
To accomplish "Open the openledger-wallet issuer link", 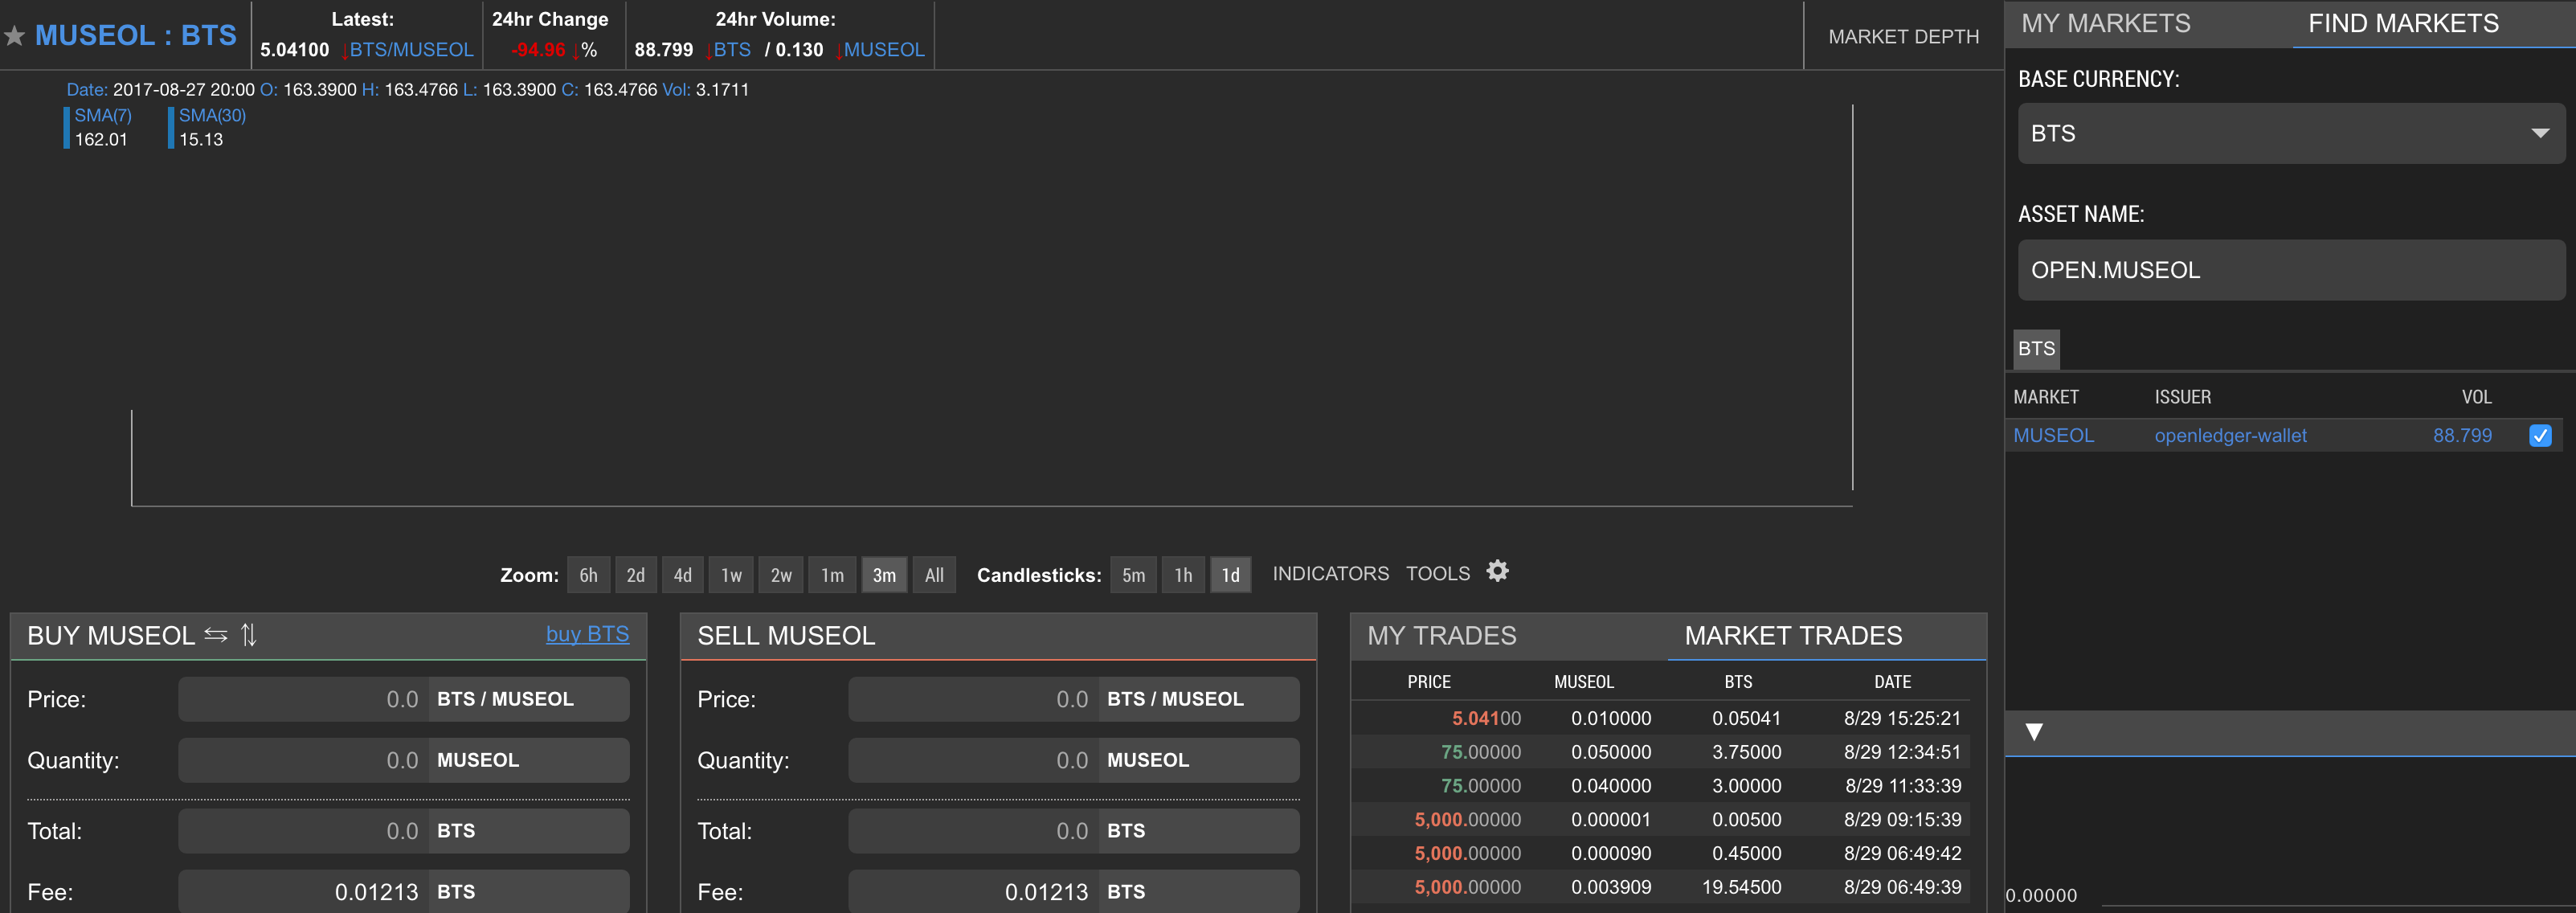I will (x=2230, y=436).
